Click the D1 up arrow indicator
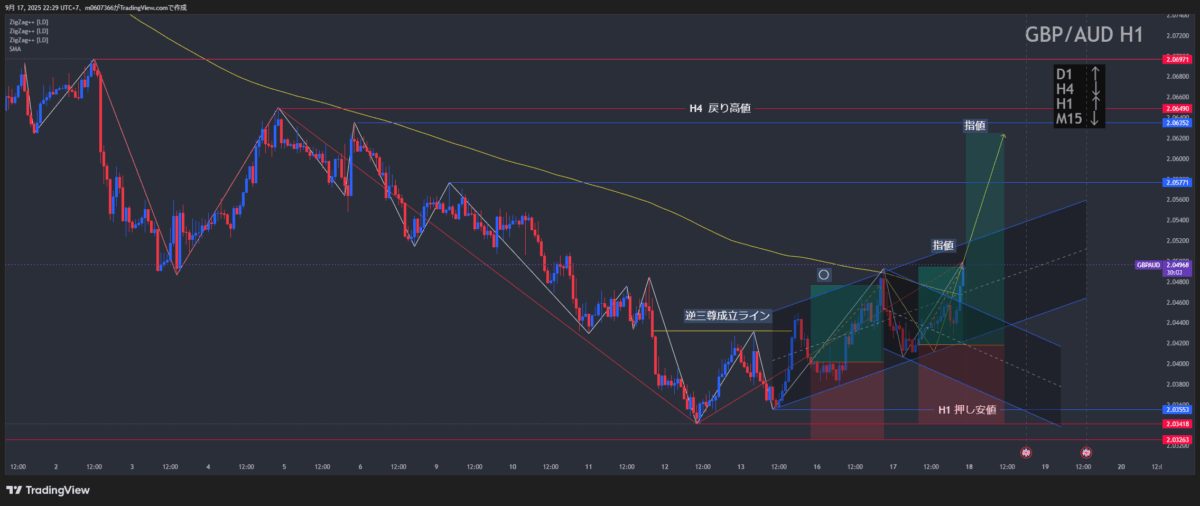 point(1096,74)
